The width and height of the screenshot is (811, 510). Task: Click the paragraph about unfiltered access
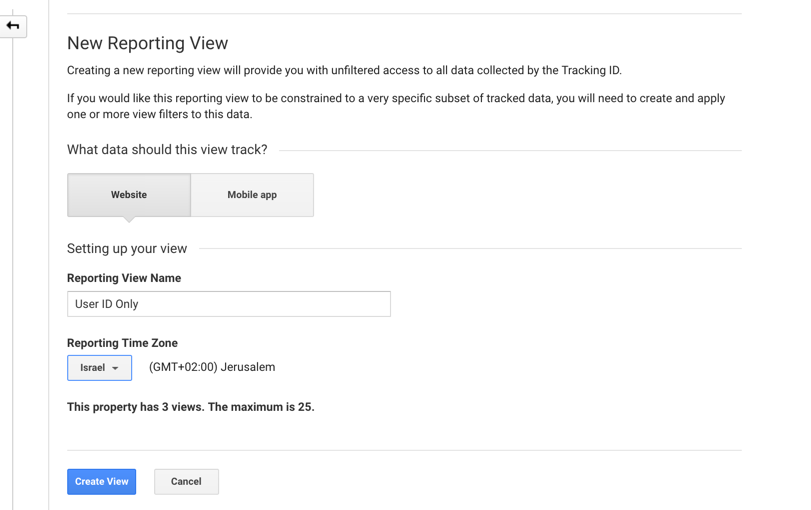tap(344, 70)
